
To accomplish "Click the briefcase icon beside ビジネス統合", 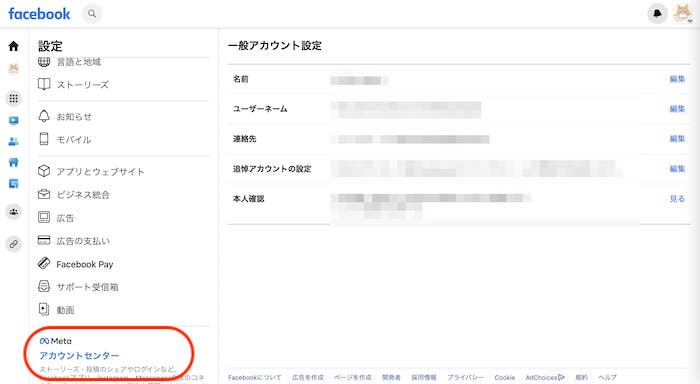I will point(44,194).
